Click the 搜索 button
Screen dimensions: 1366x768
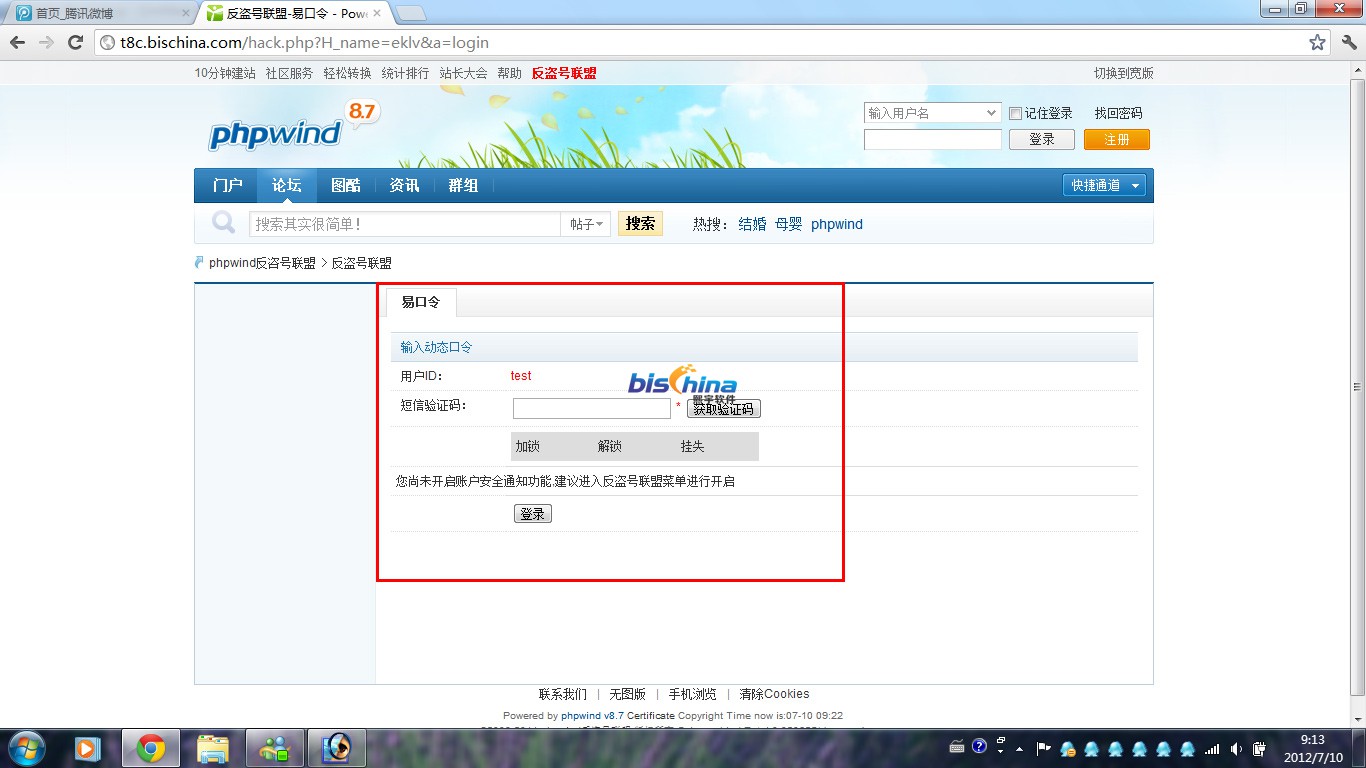(641, 224)
